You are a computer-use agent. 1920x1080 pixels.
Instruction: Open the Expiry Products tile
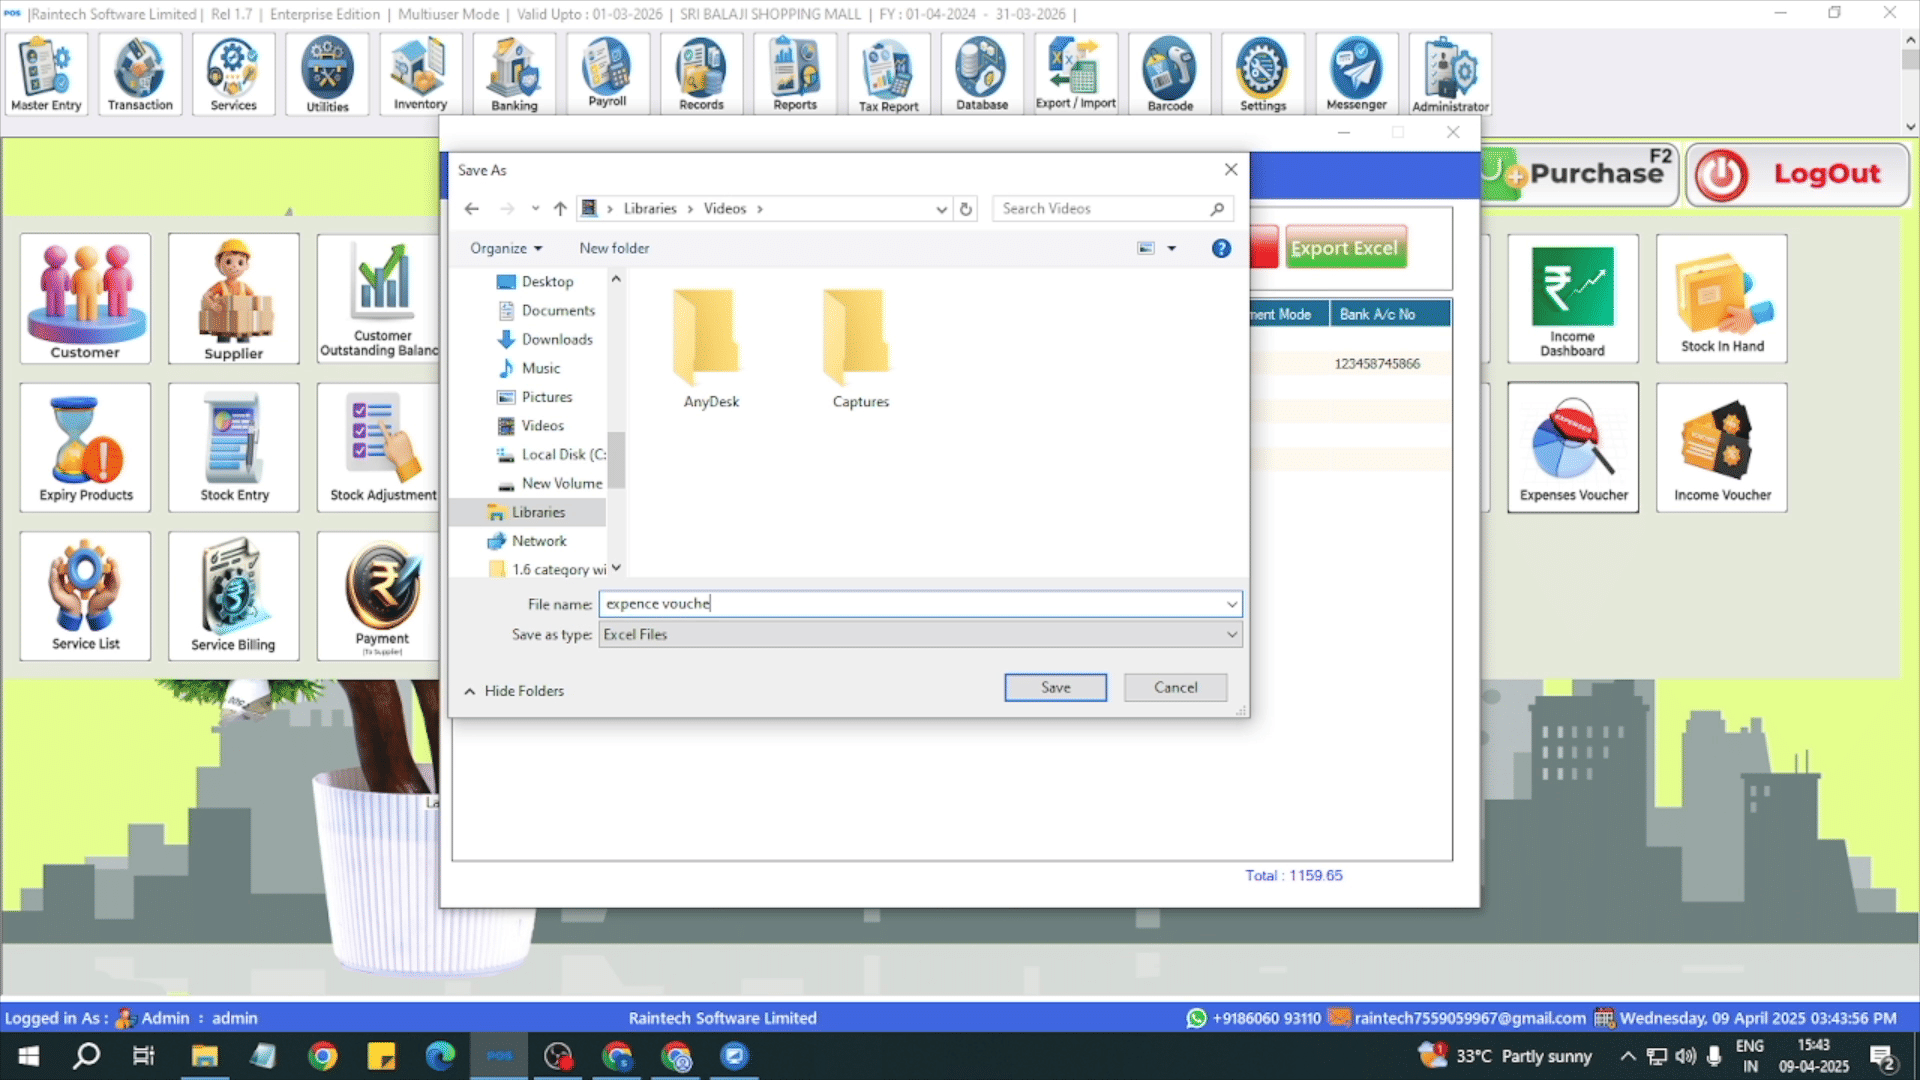tap(85, 447)
